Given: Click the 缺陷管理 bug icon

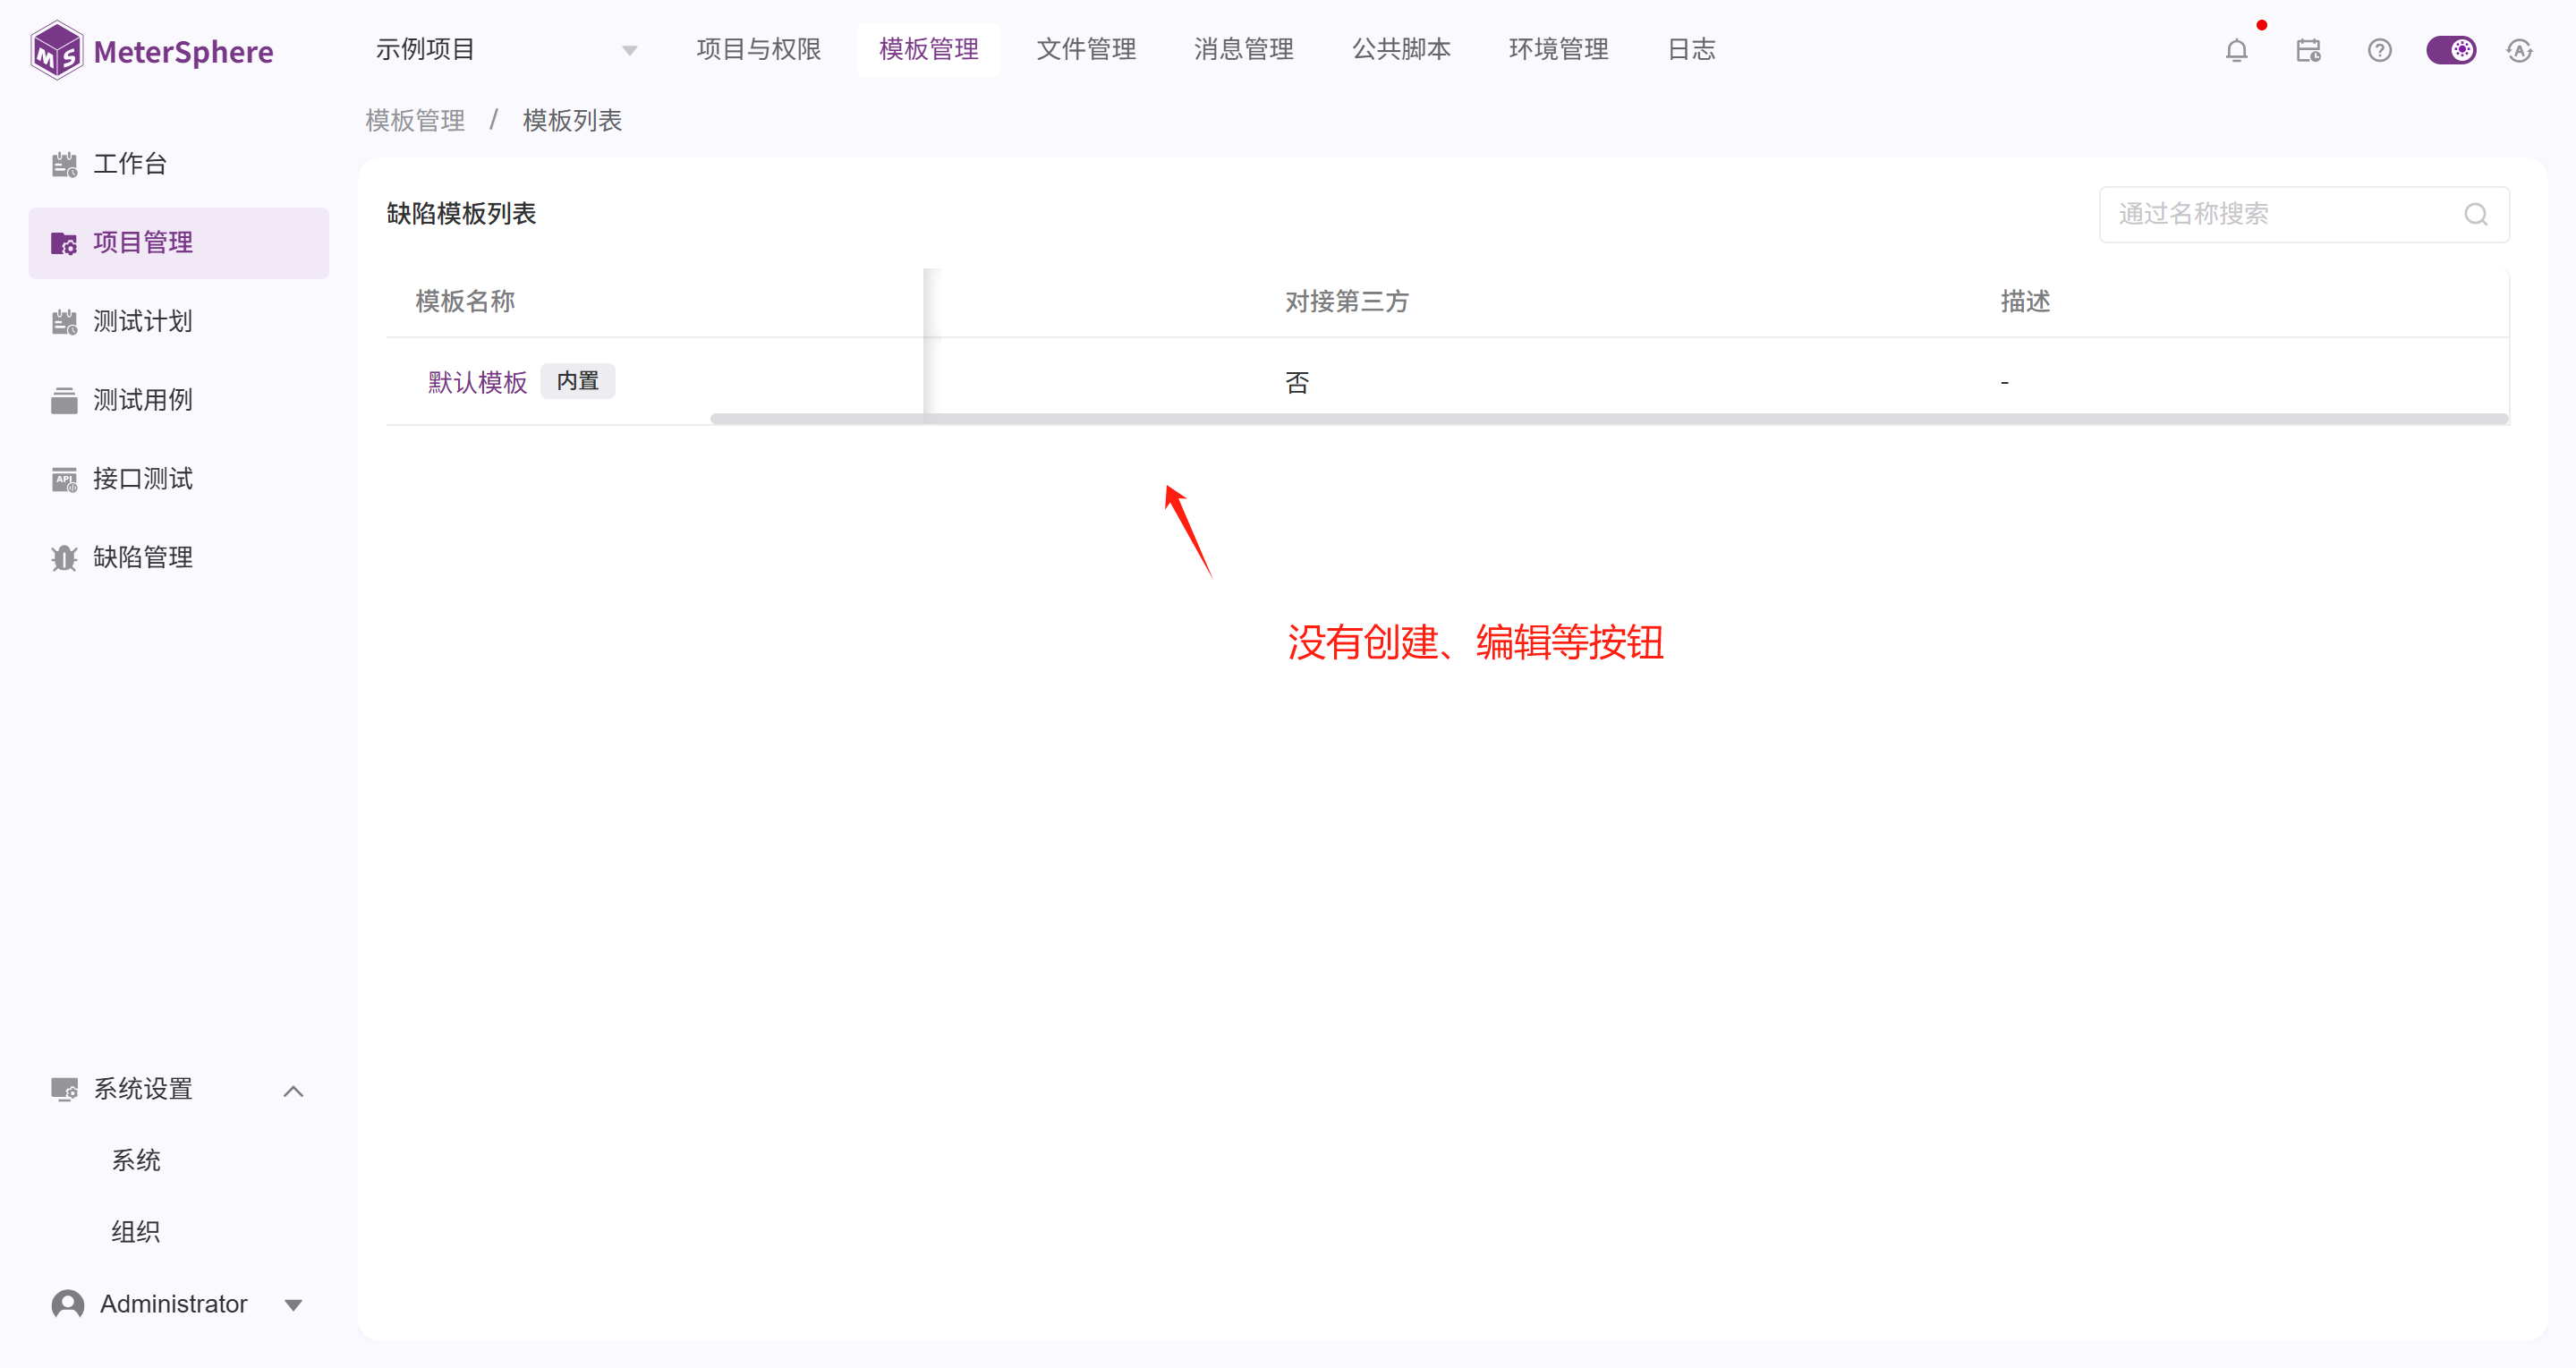Looking at the screenshot, I should [x=64, y=558].
